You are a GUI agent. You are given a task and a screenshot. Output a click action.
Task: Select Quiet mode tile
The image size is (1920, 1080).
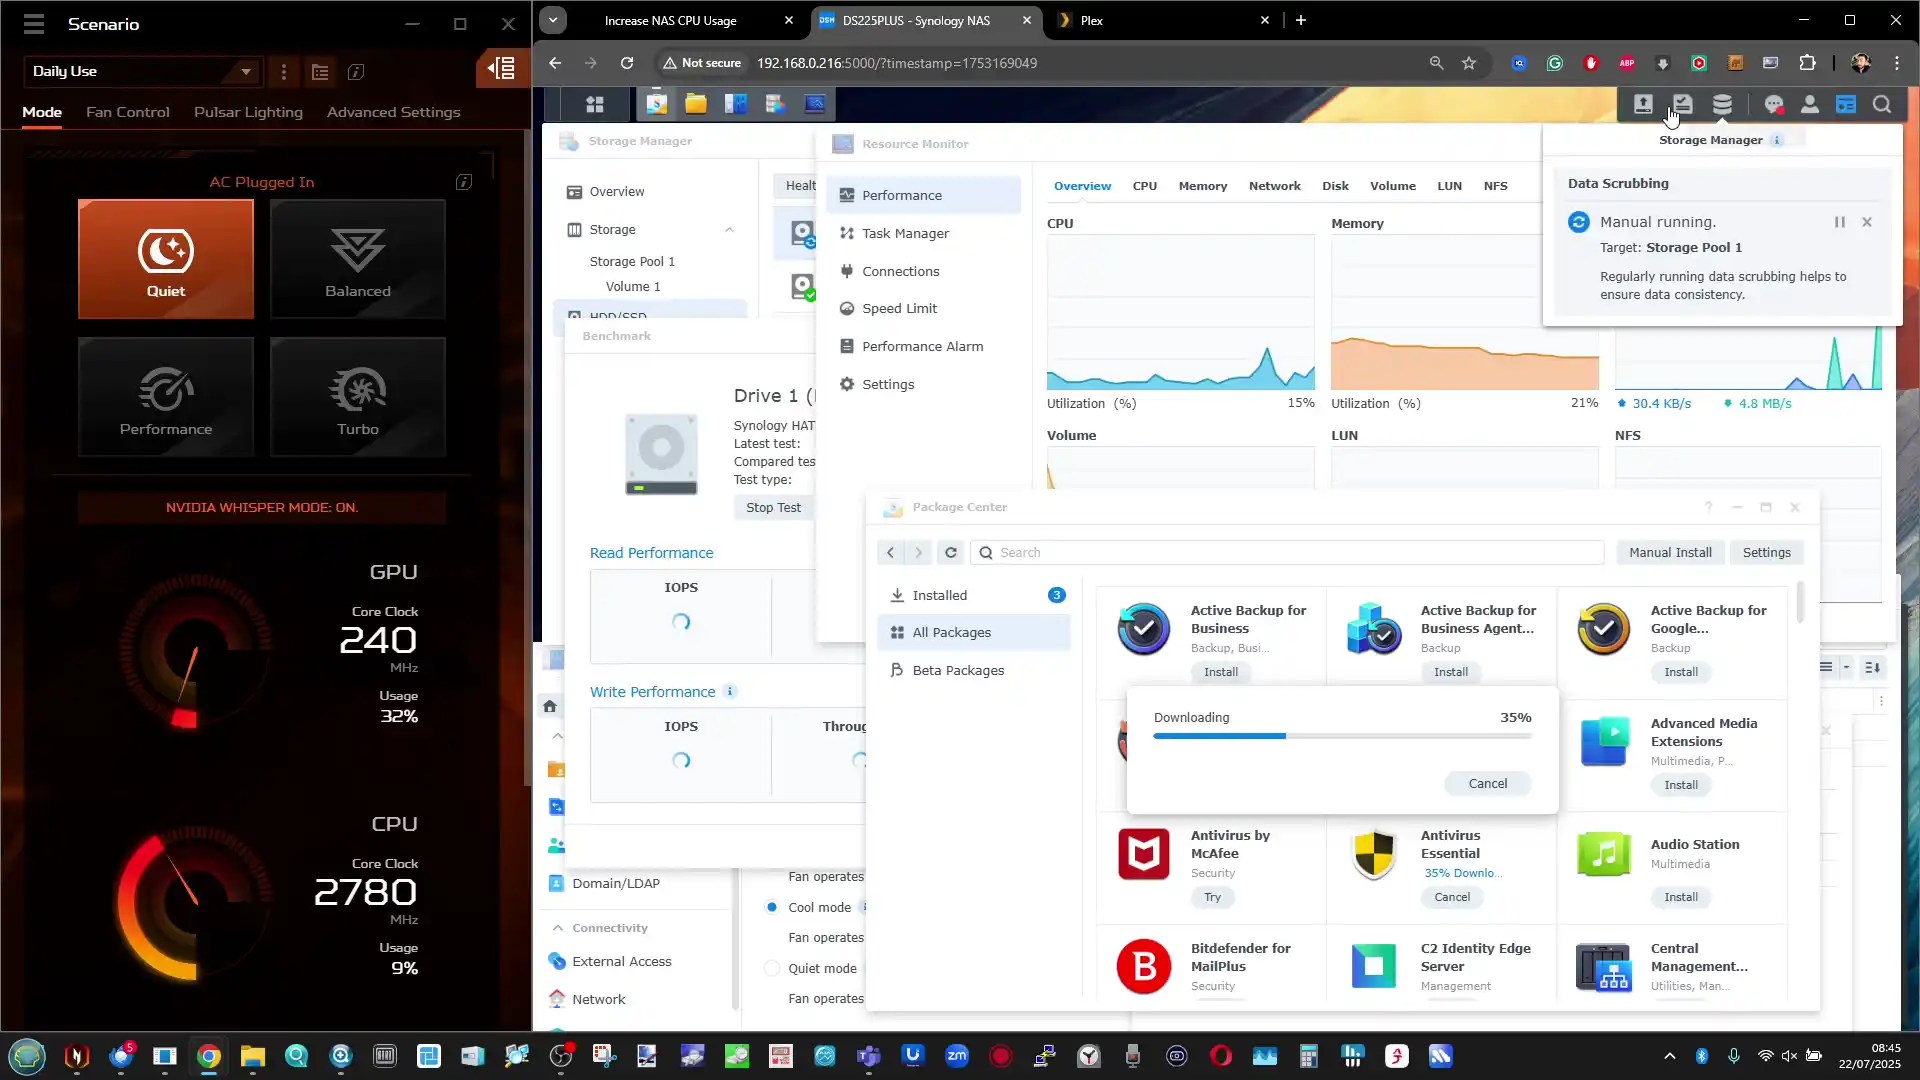166,259
